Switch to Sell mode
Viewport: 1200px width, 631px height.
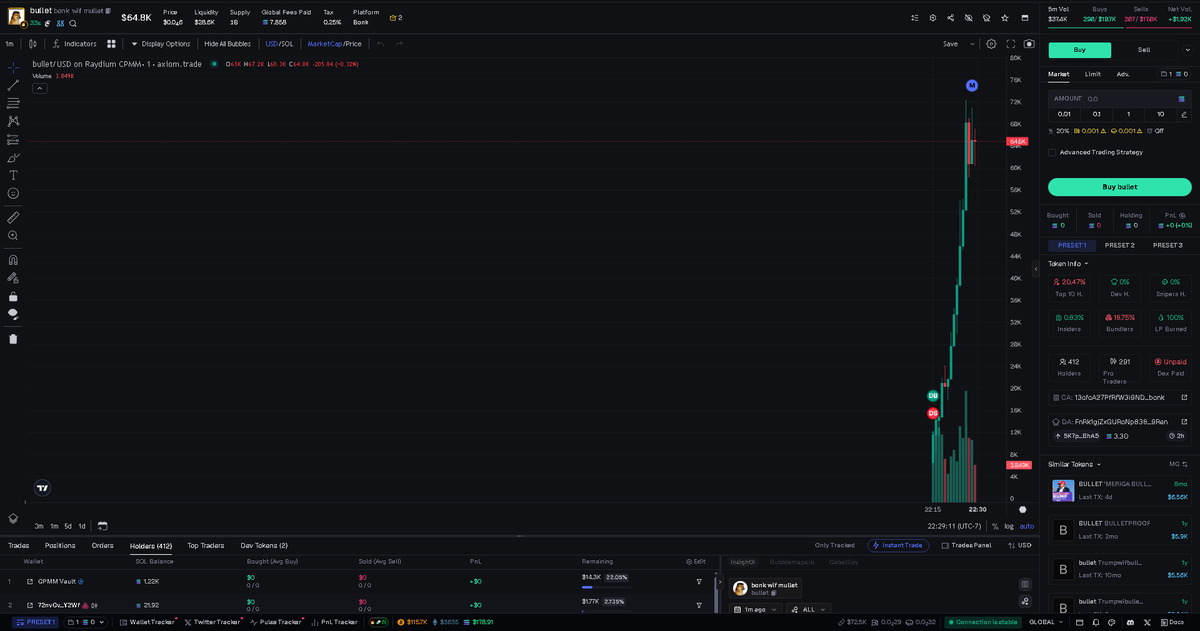point(1144,50)
